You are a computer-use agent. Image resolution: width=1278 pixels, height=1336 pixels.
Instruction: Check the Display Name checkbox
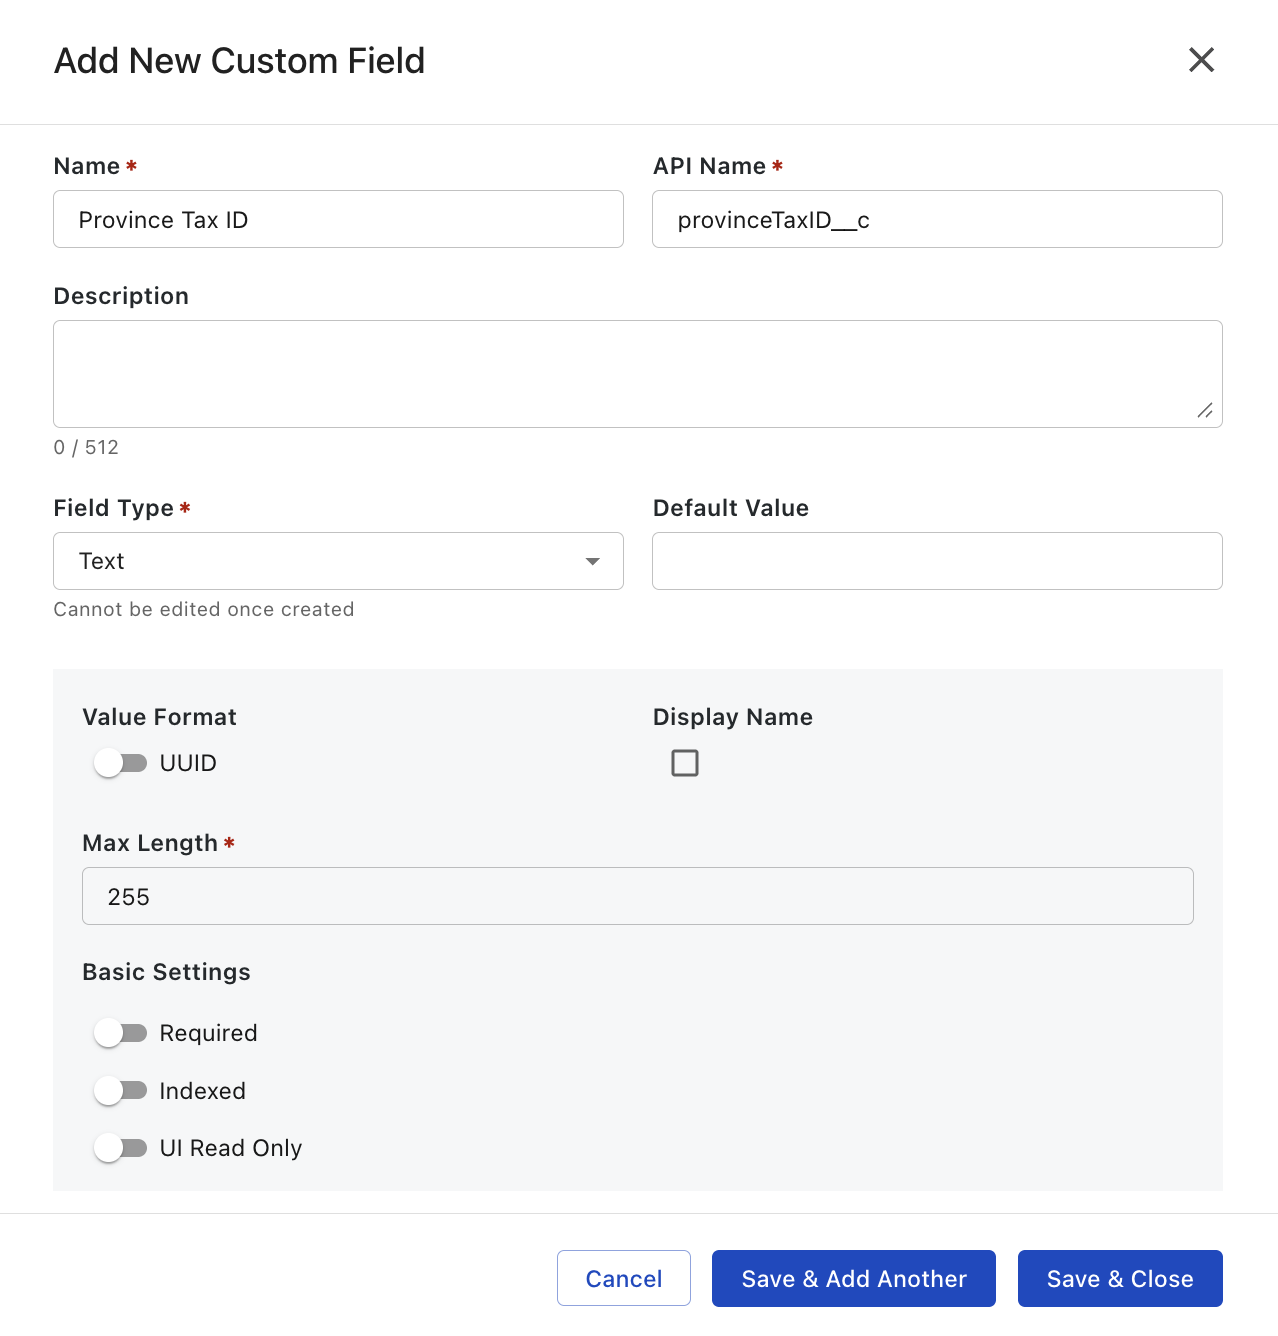[685, 763]
